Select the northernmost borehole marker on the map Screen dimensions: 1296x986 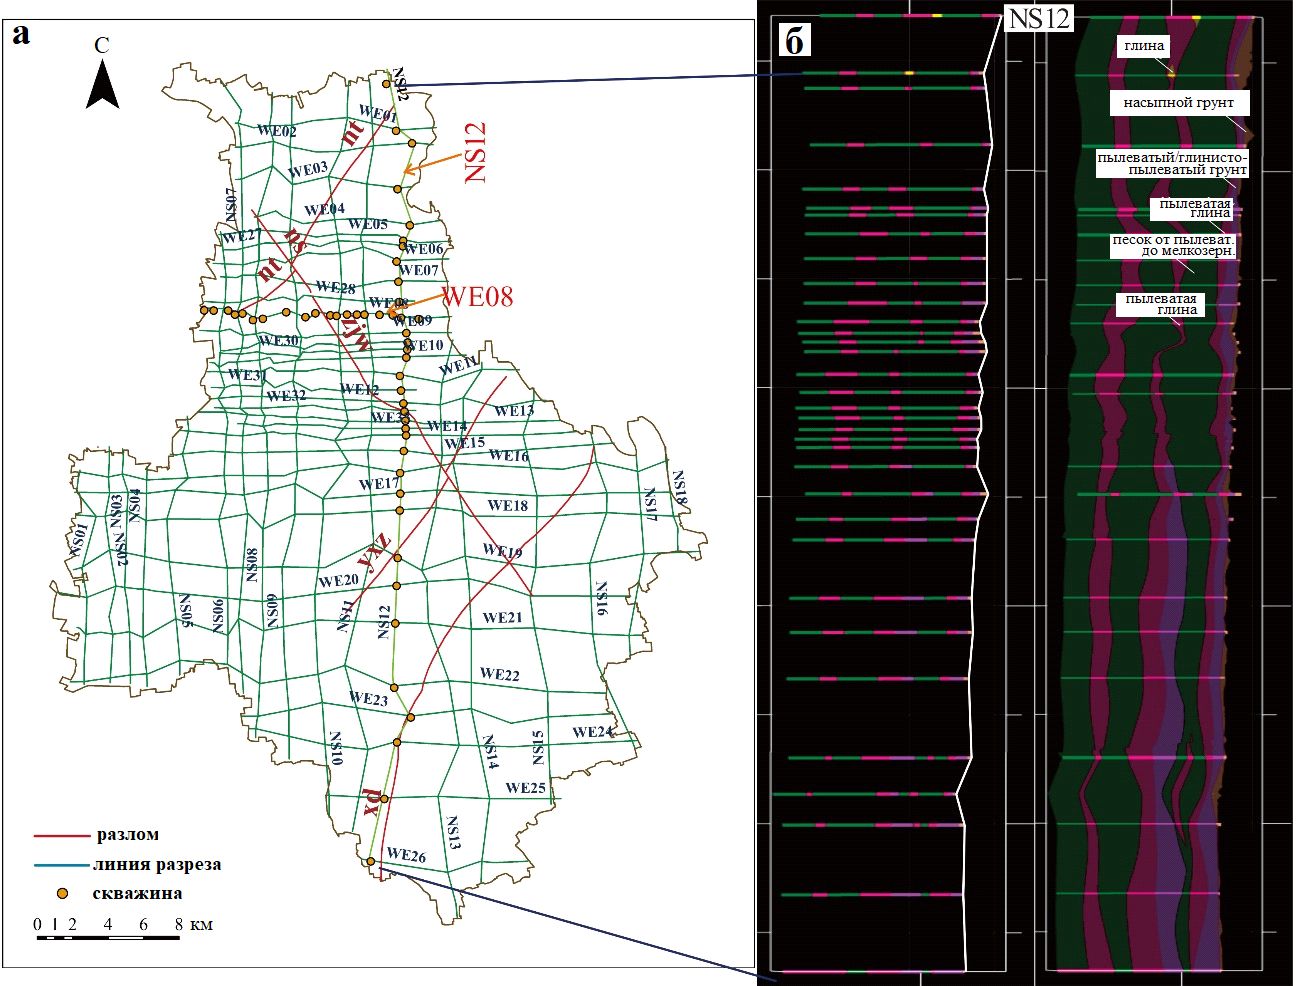click(387, 84)
